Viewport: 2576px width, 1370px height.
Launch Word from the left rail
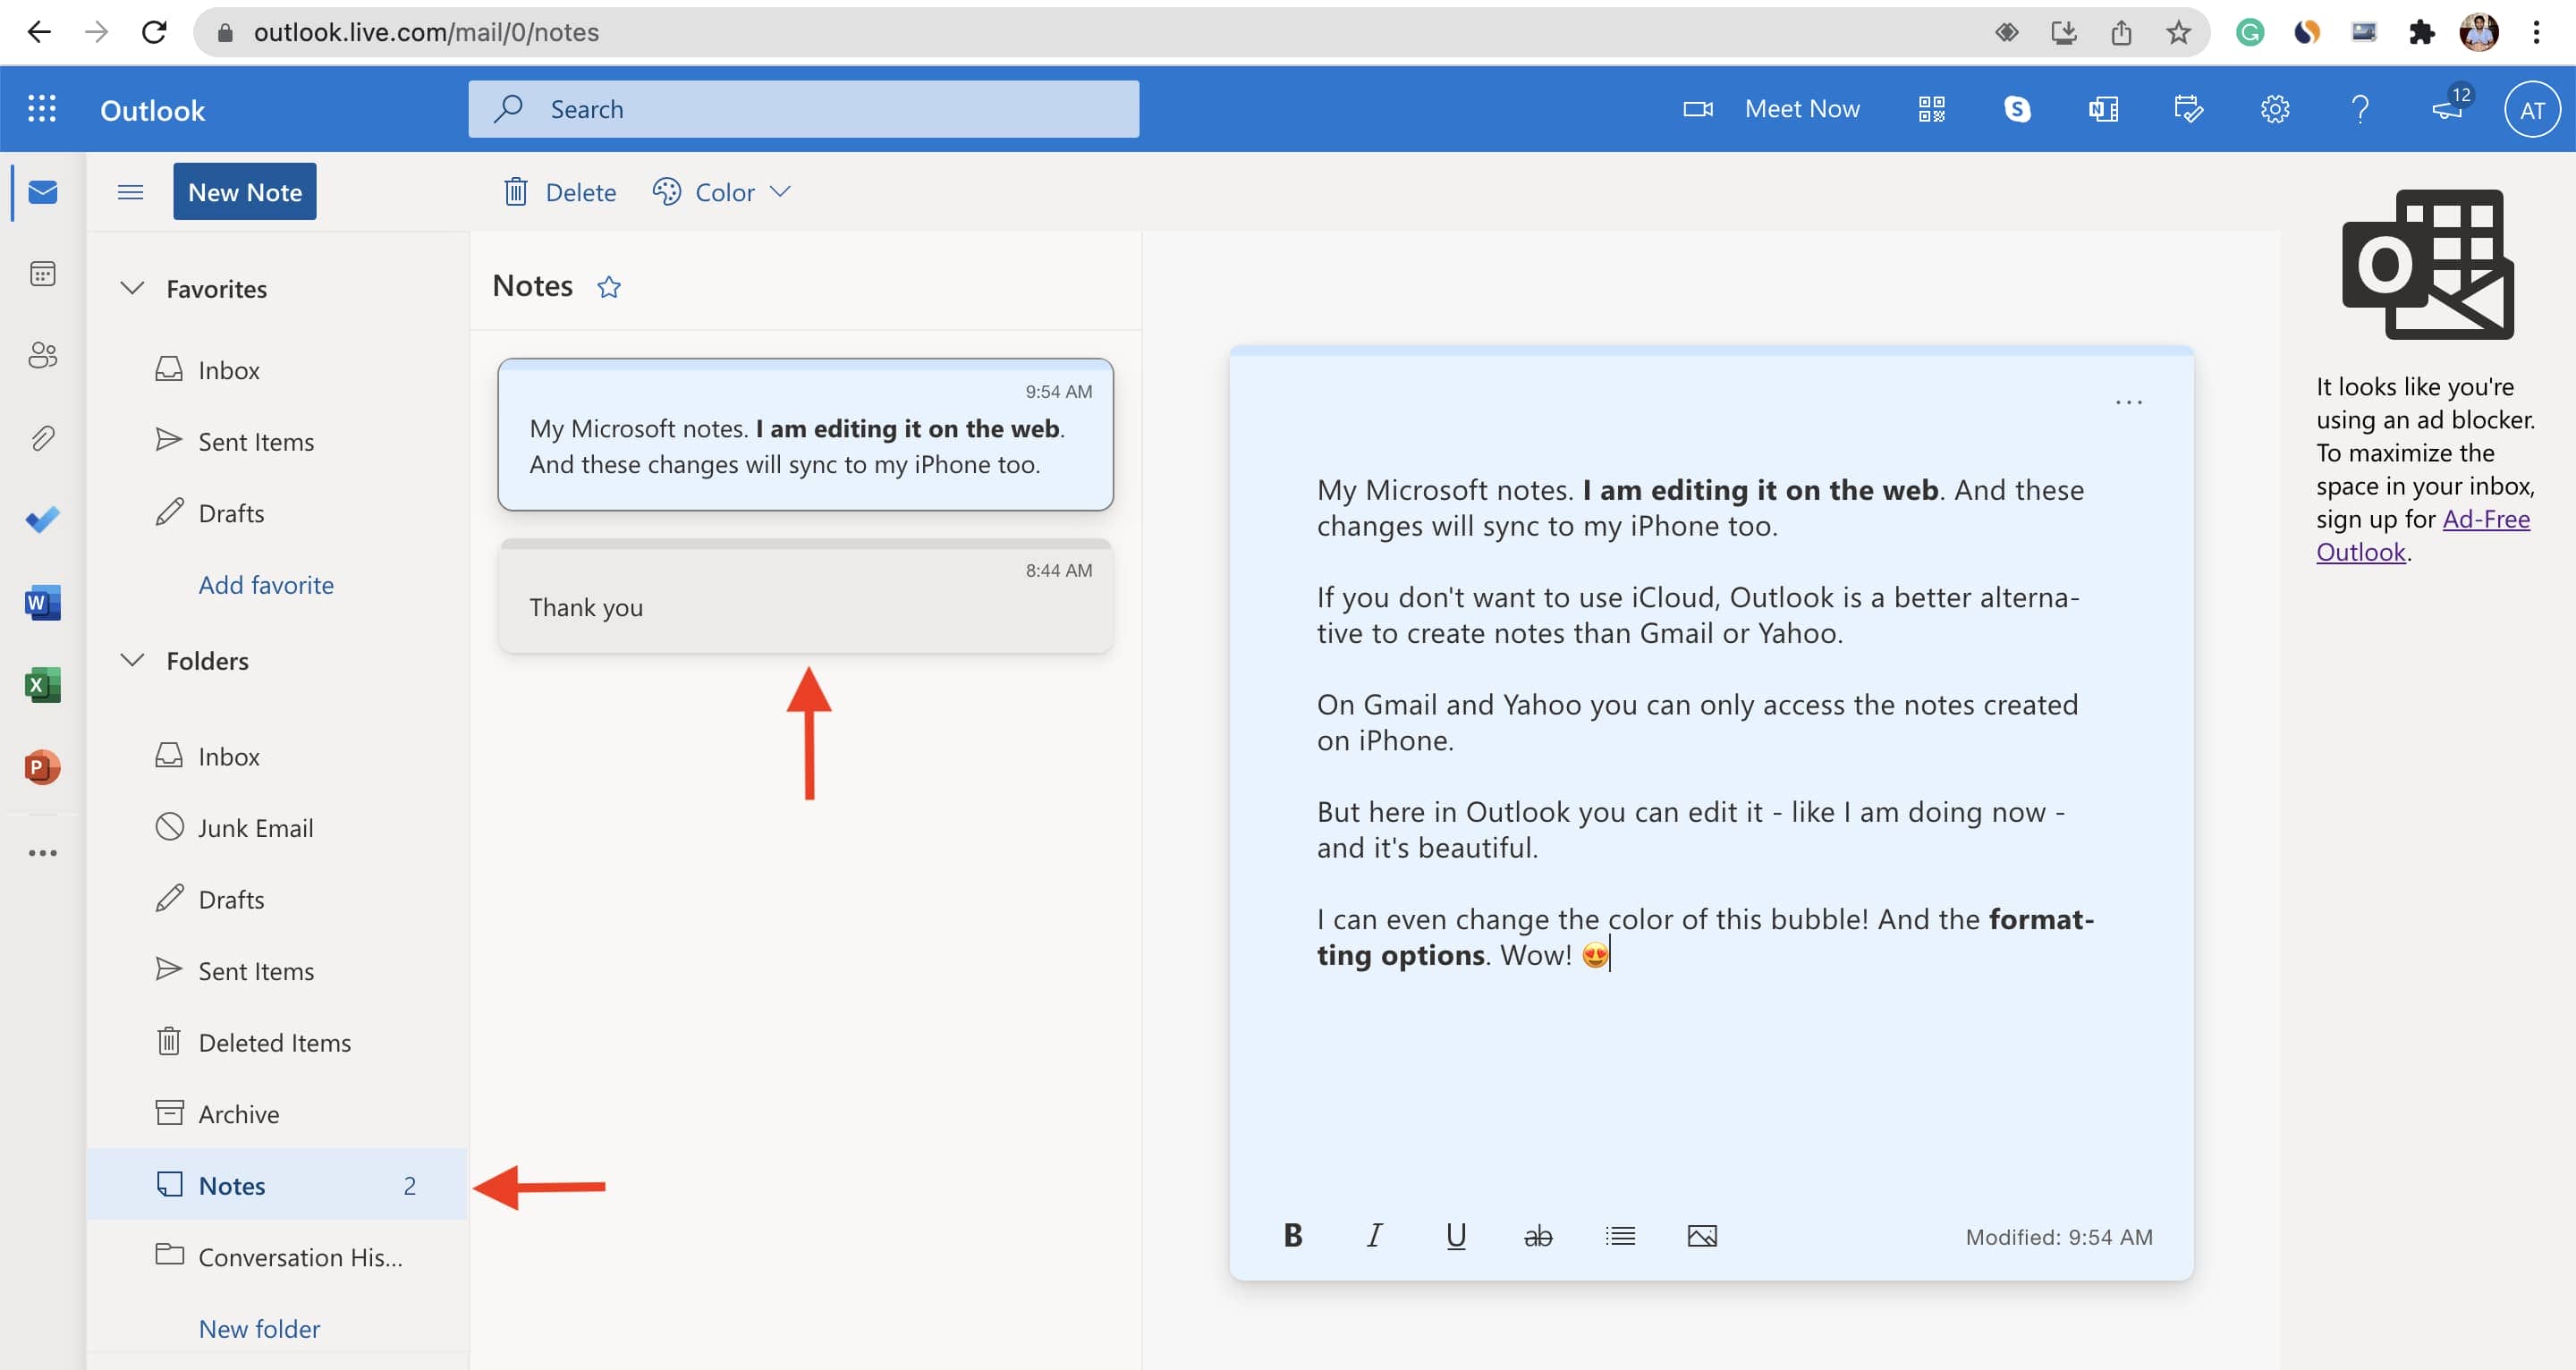42,602
